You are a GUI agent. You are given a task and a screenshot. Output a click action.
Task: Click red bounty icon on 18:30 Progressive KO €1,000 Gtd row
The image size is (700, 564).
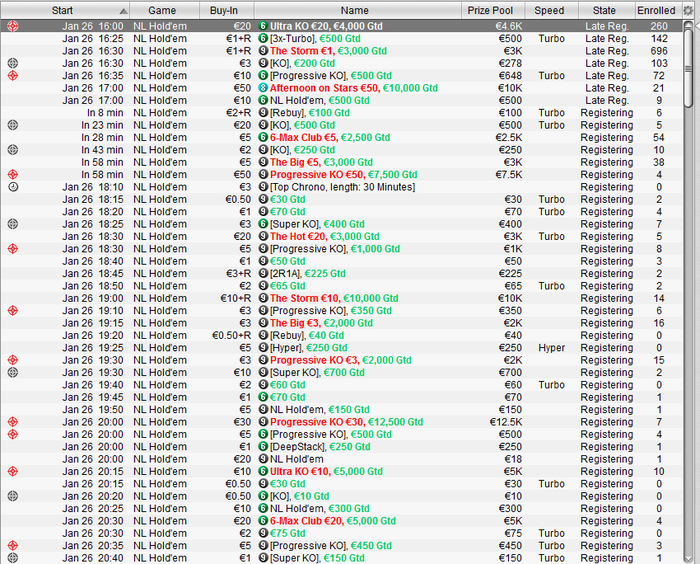(13, 249)
